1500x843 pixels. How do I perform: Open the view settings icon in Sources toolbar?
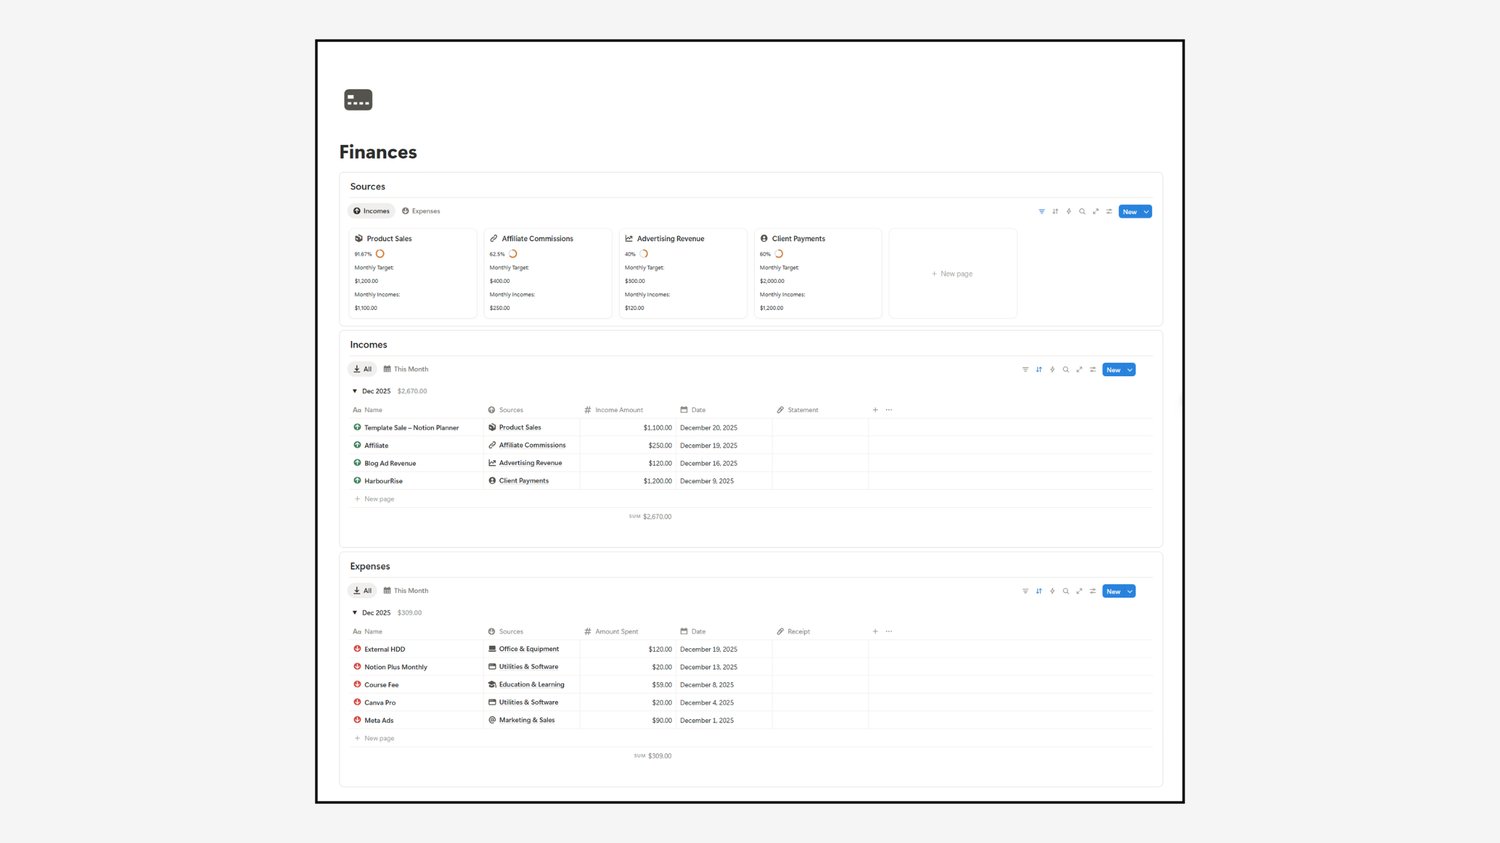coord(1109,212)
